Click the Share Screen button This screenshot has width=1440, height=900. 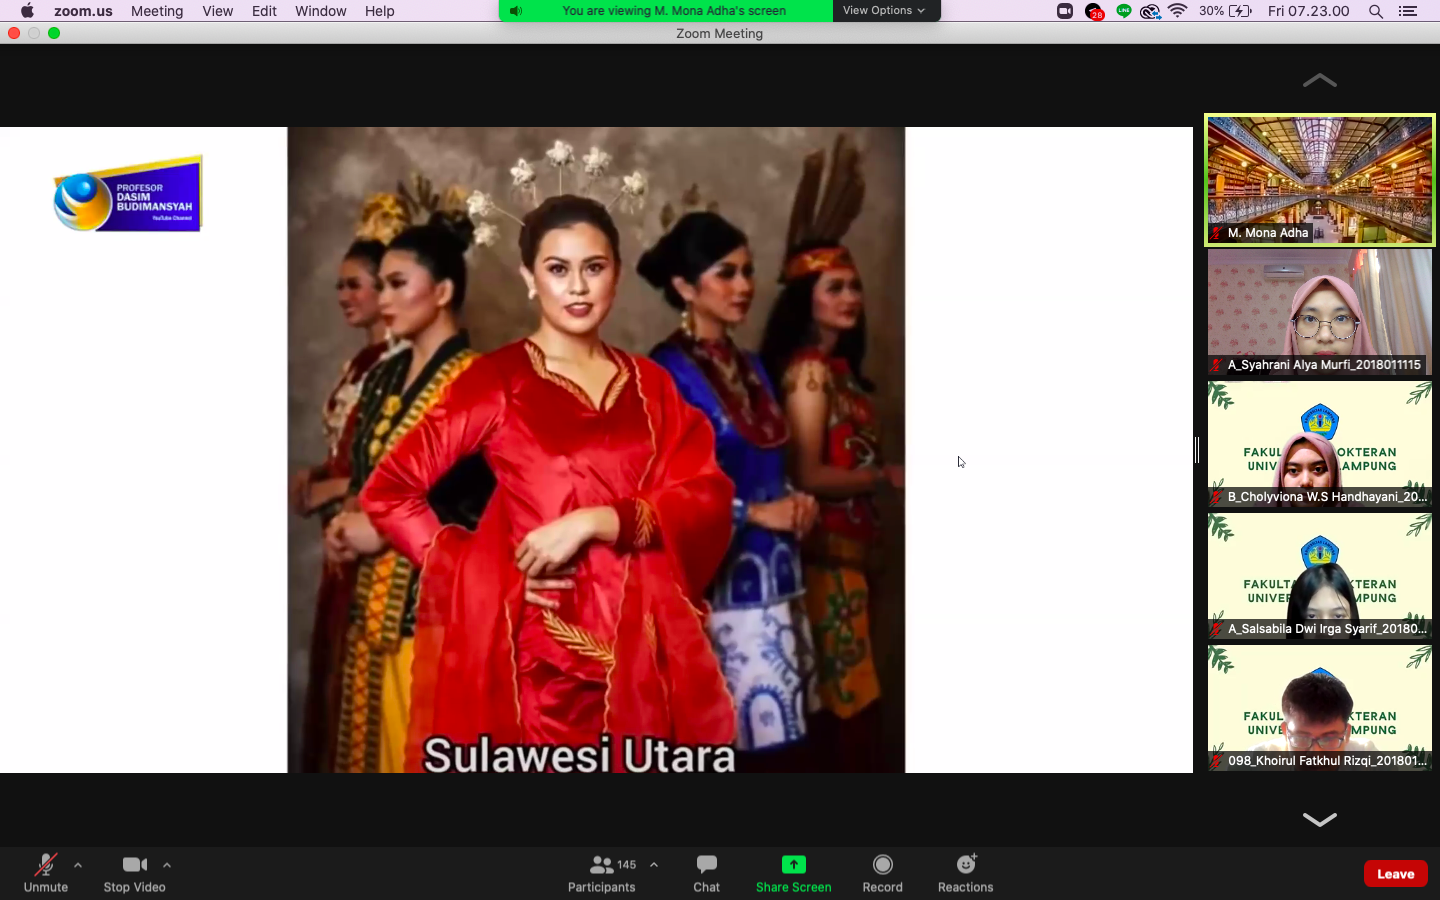pos(793,872)
